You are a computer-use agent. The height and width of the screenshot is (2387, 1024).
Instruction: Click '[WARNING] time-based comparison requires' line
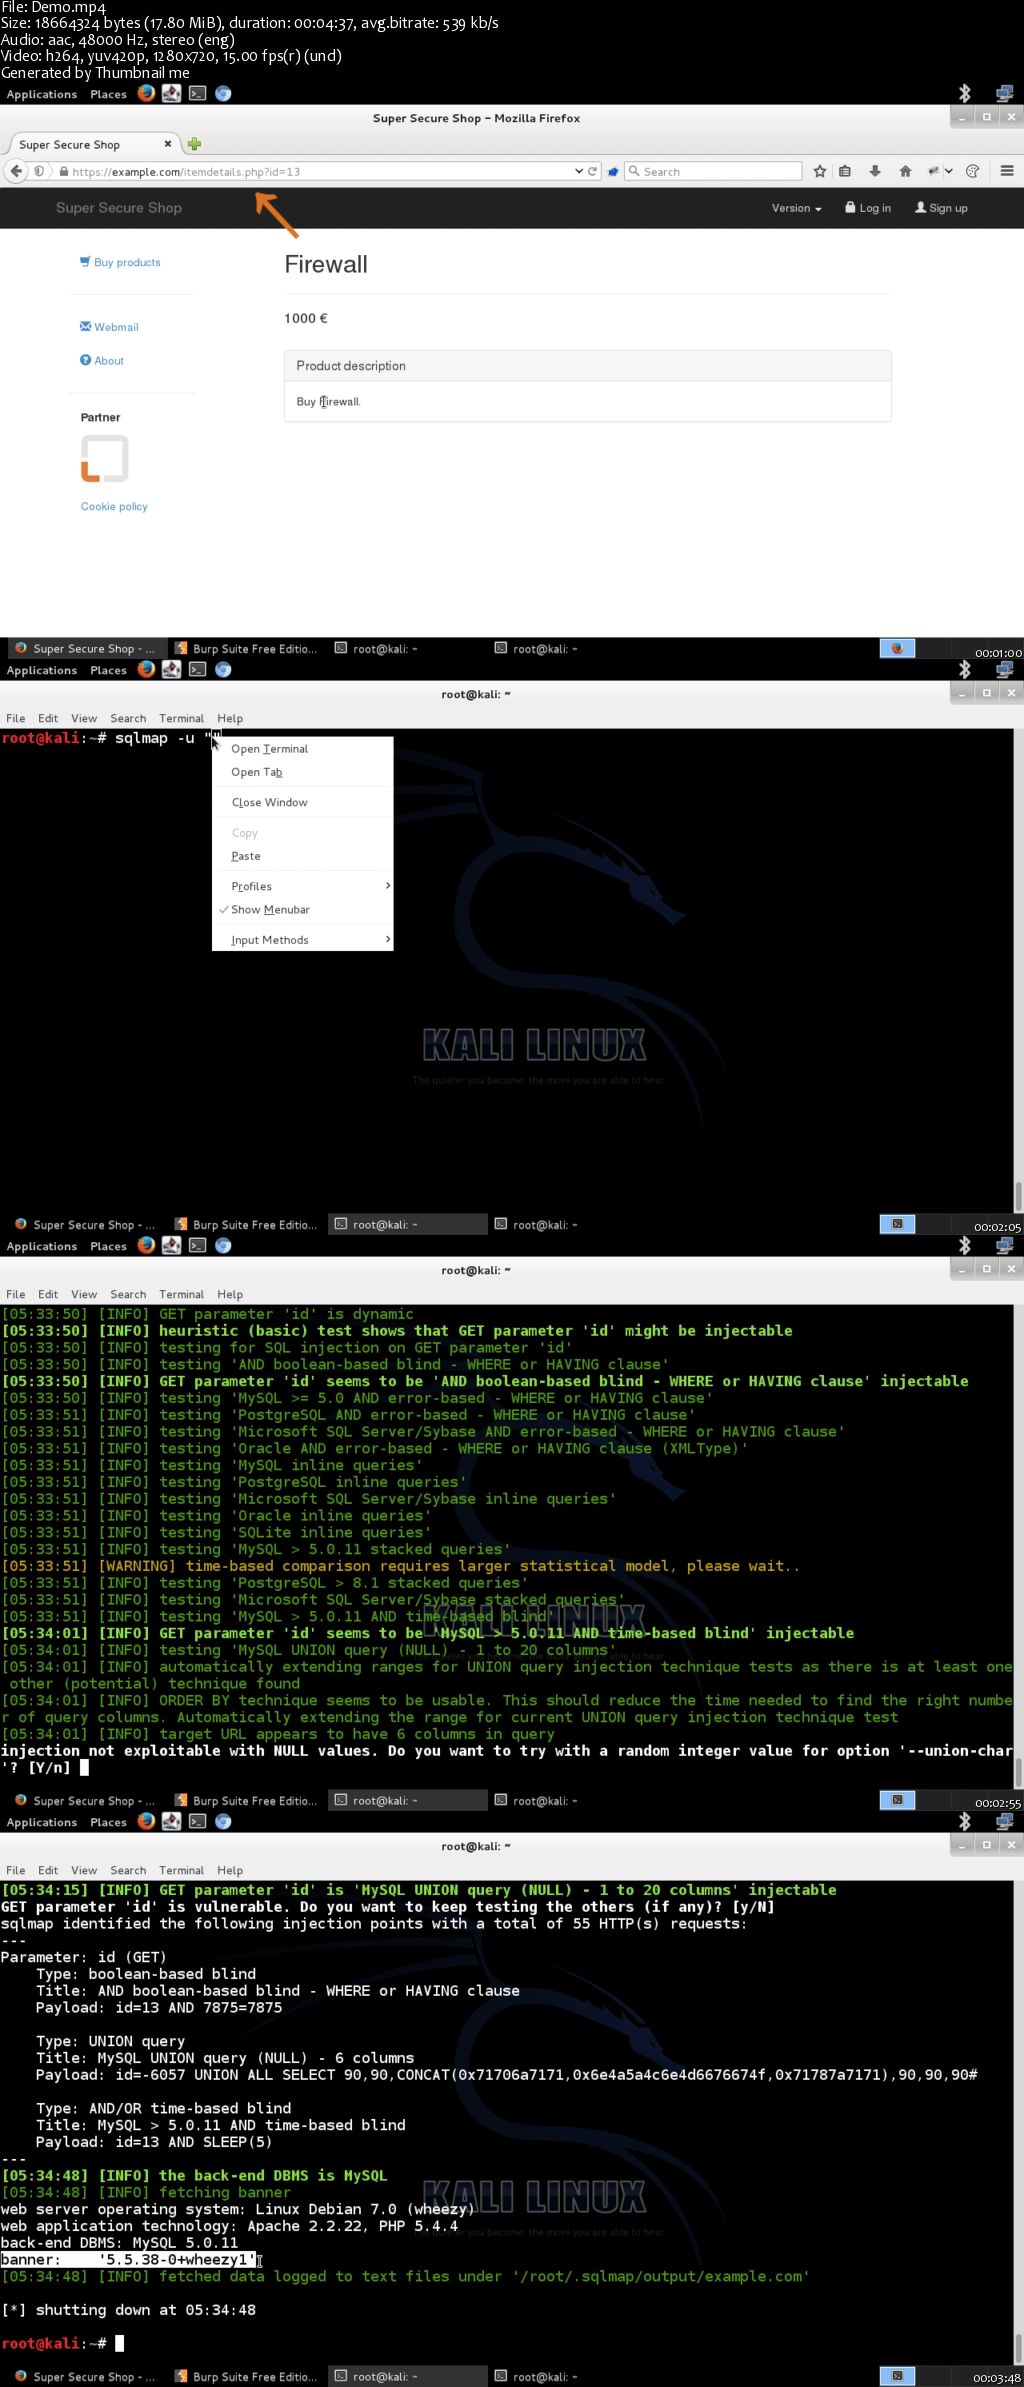click(400, 1566)
